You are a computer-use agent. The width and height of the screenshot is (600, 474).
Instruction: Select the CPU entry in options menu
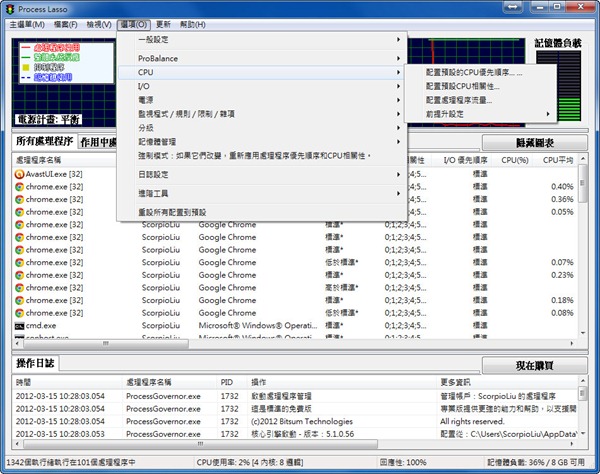click(261, 72)
